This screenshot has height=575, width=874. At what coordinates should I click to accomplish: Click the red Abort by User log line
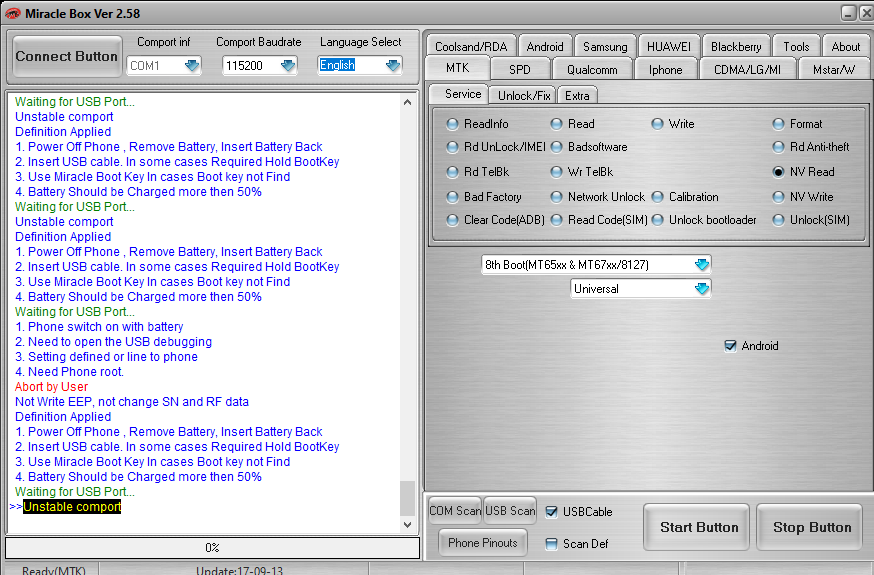tap(51, 387)
